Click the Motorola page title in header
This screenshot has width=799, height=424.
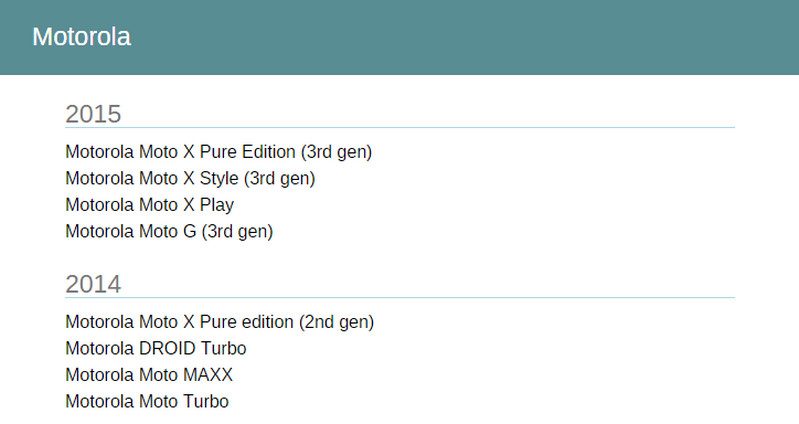[81, 37]
